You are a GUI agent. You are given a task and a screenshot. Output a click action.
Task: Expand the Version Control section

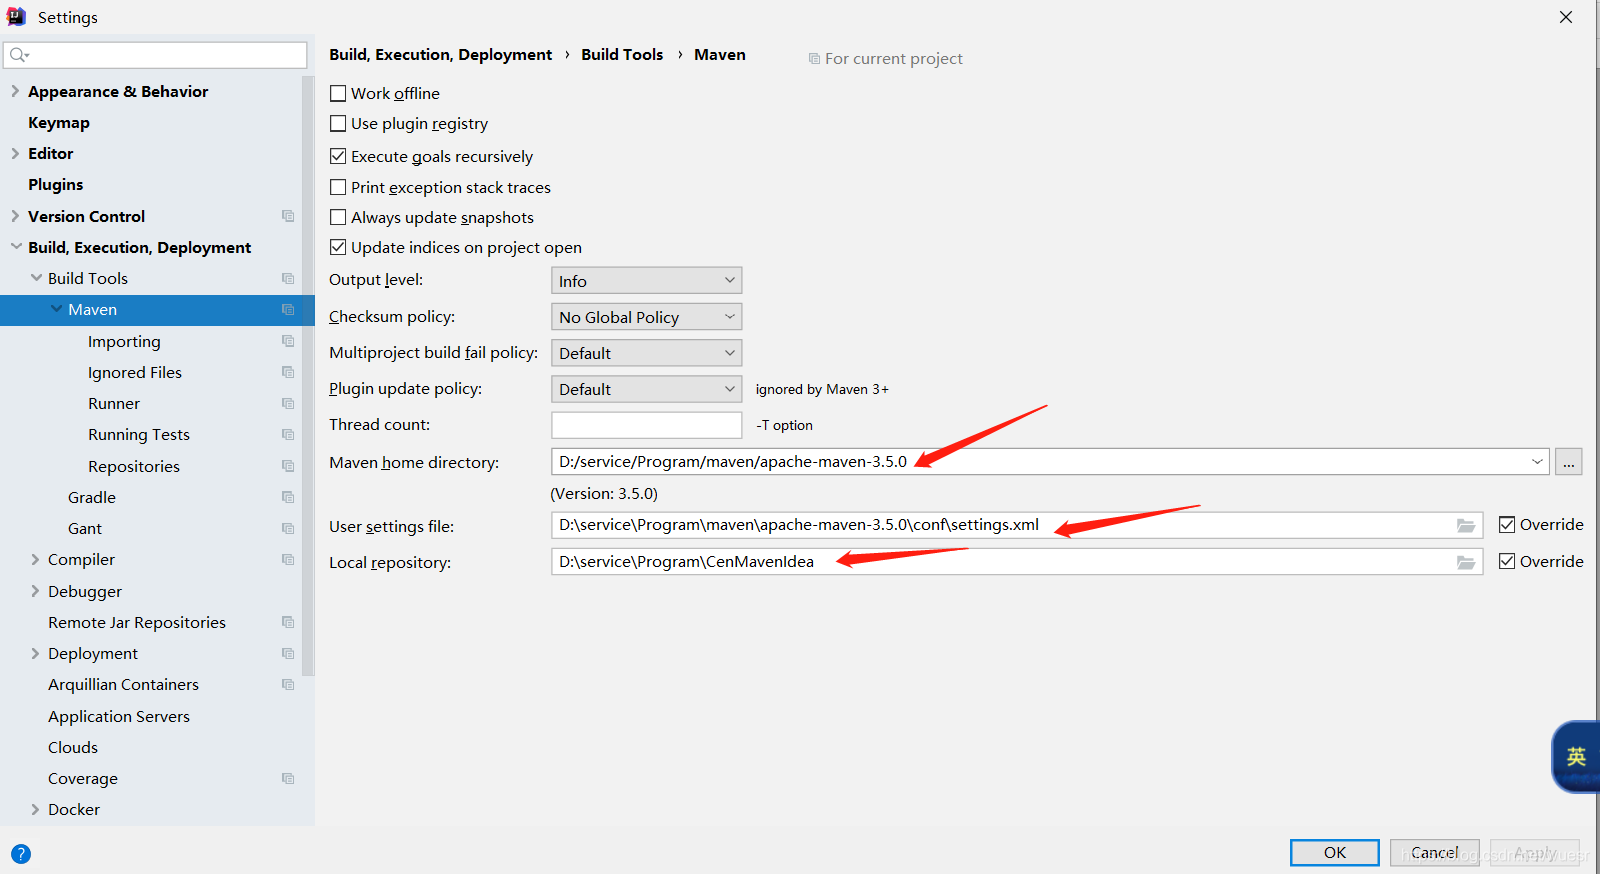point(15,216)
